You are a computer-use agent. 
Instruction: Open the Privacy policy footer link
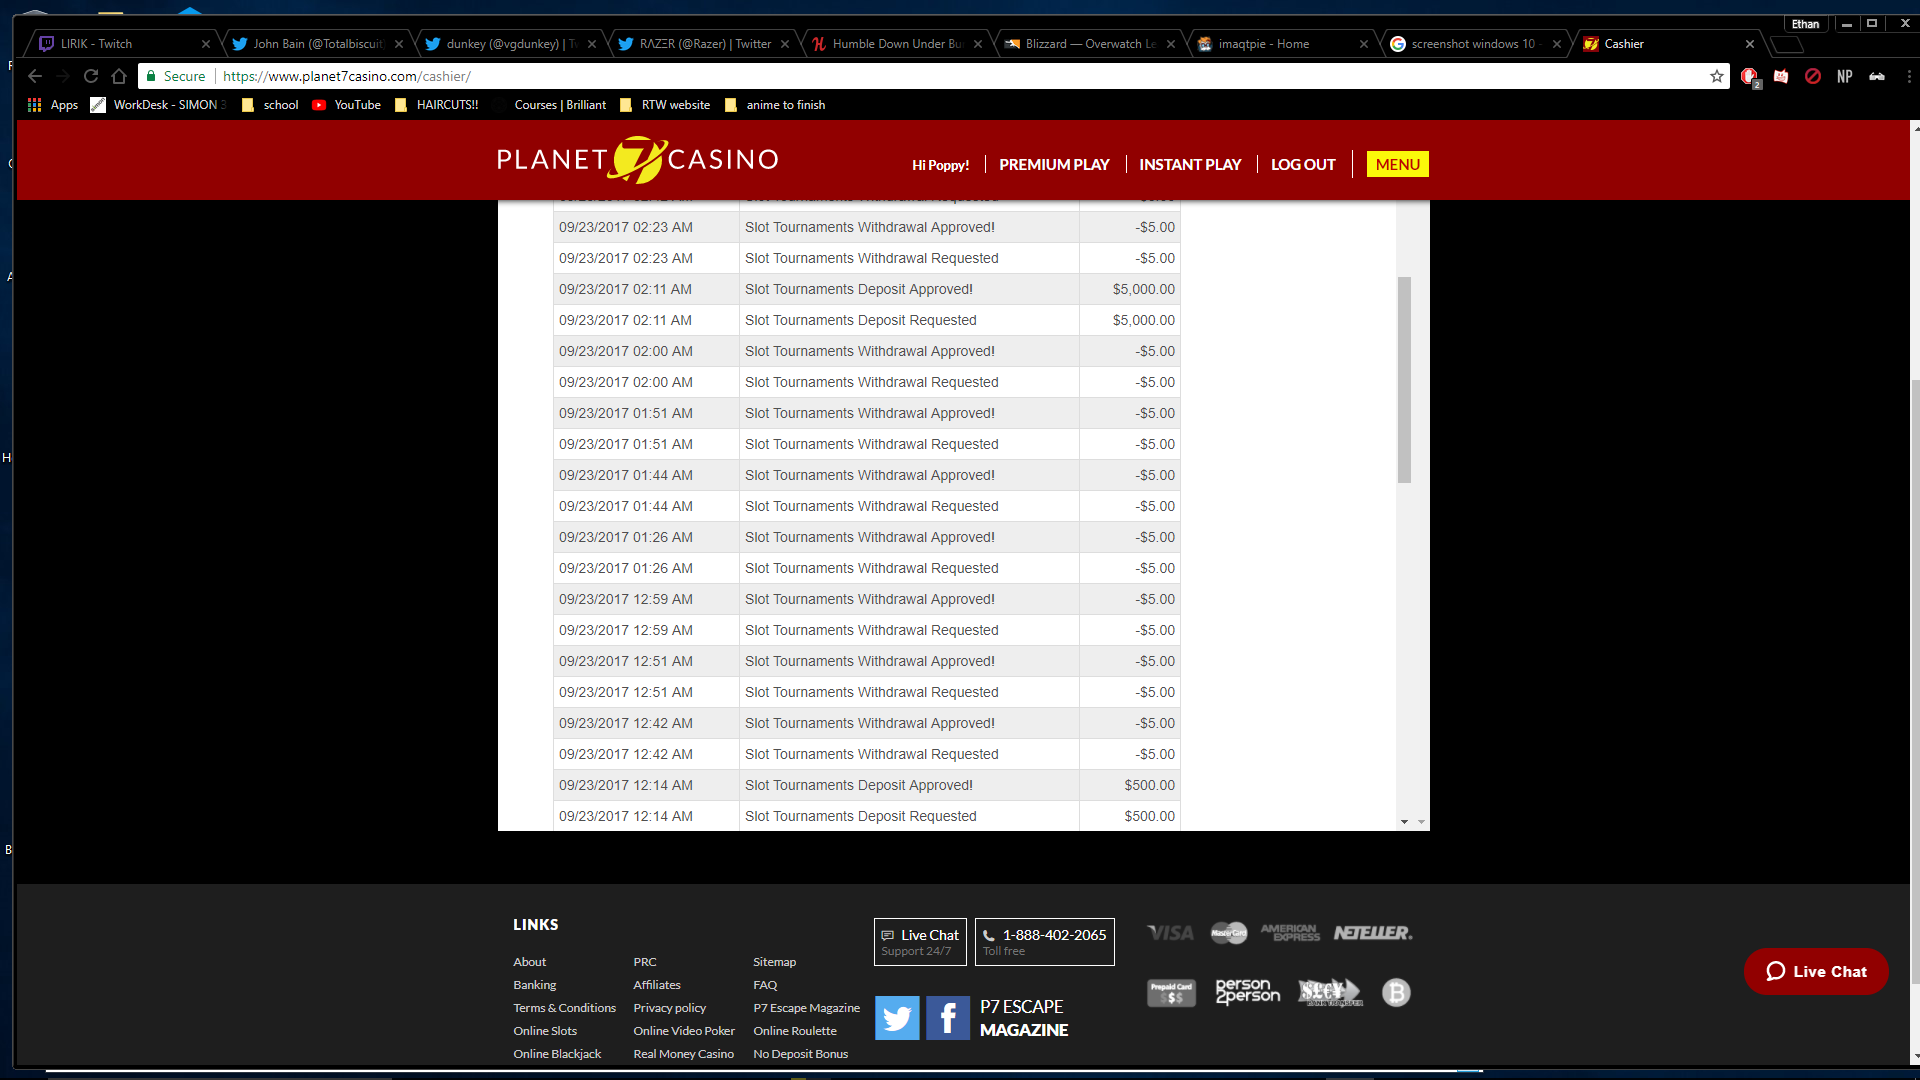669,1008
